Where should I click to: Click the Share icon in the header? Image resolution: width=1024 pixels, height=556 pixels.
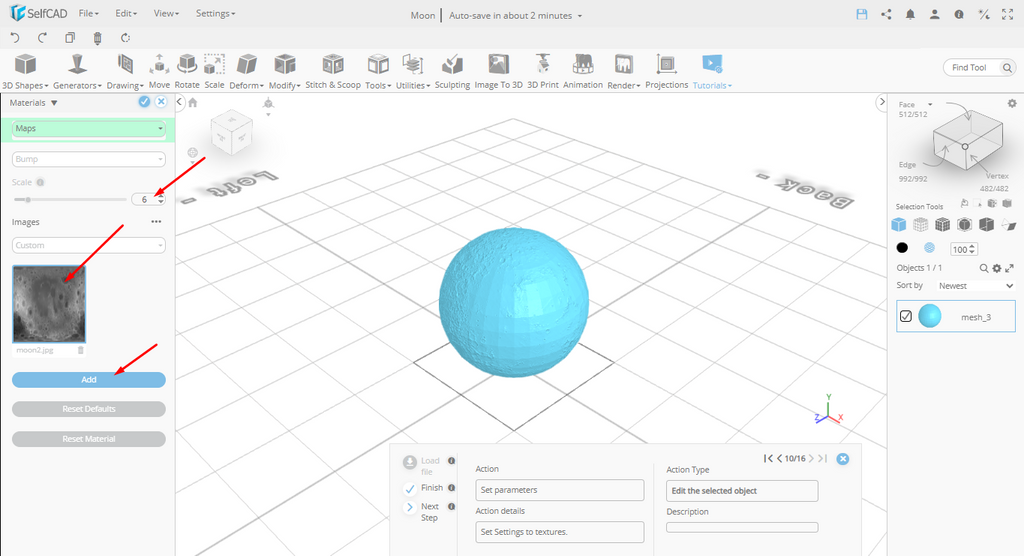click(x=886, y=14)
